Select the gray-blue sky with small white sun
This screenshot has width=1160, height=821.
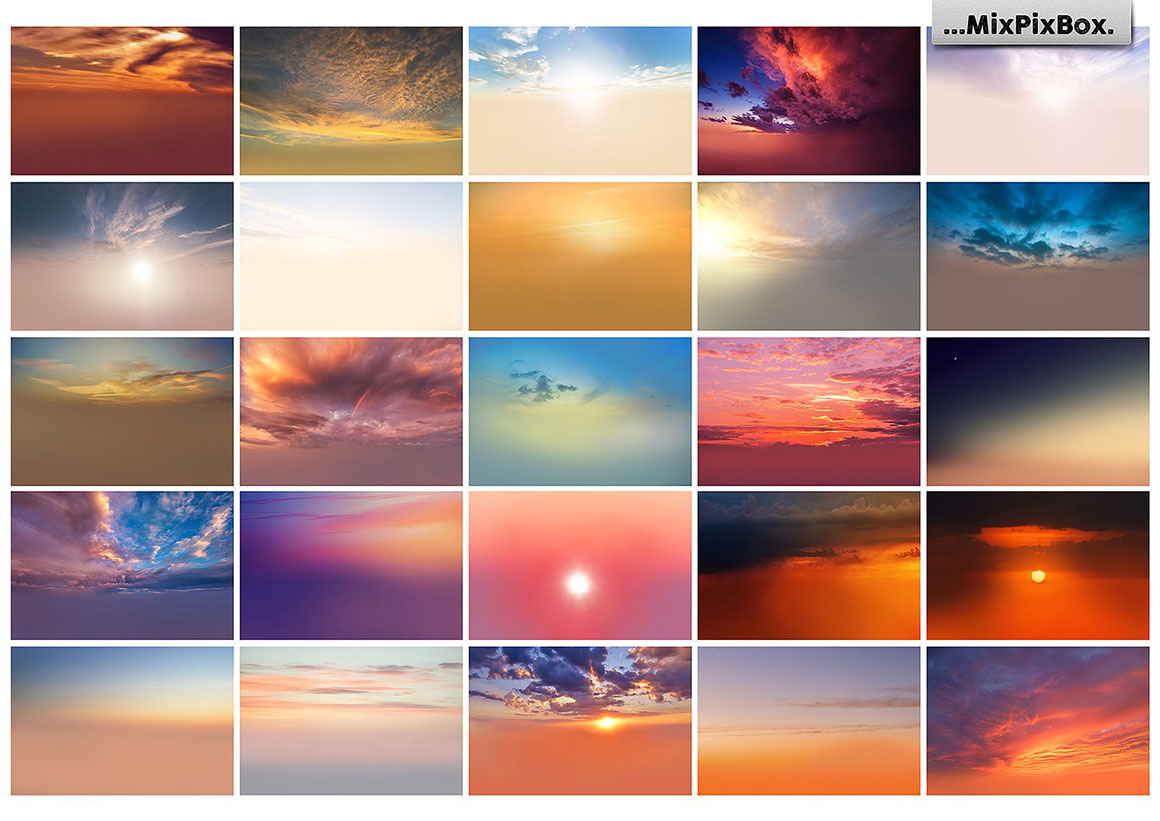(122, 256)
